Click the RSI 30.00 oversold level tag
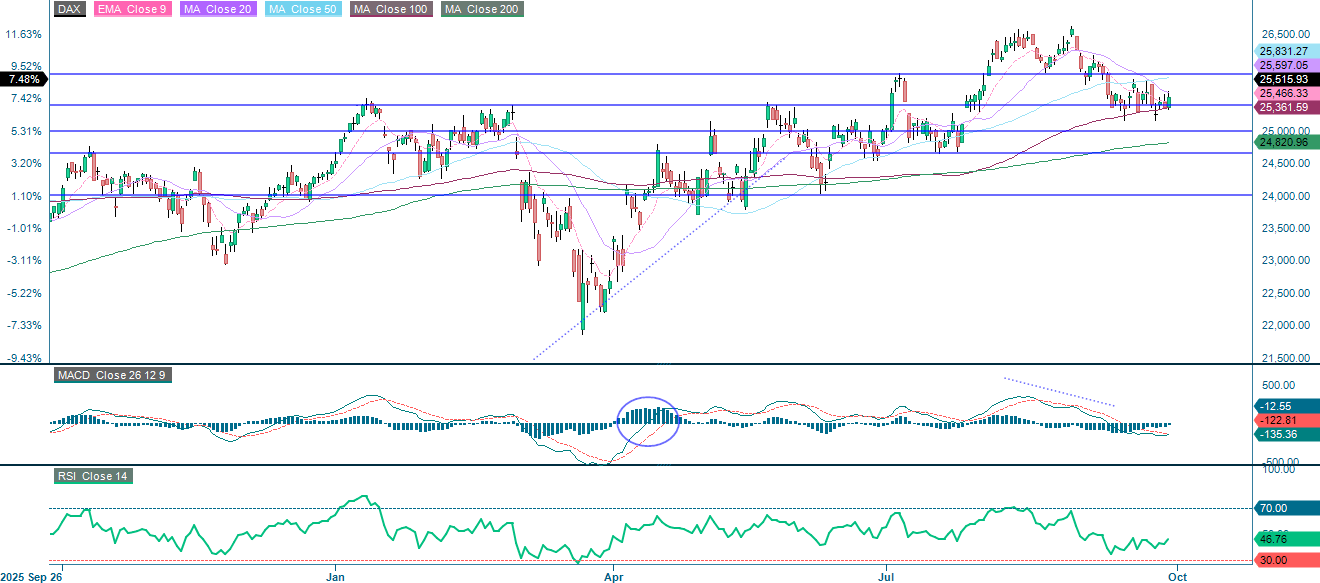1320x583 pixels. [x=1286, y=560]
